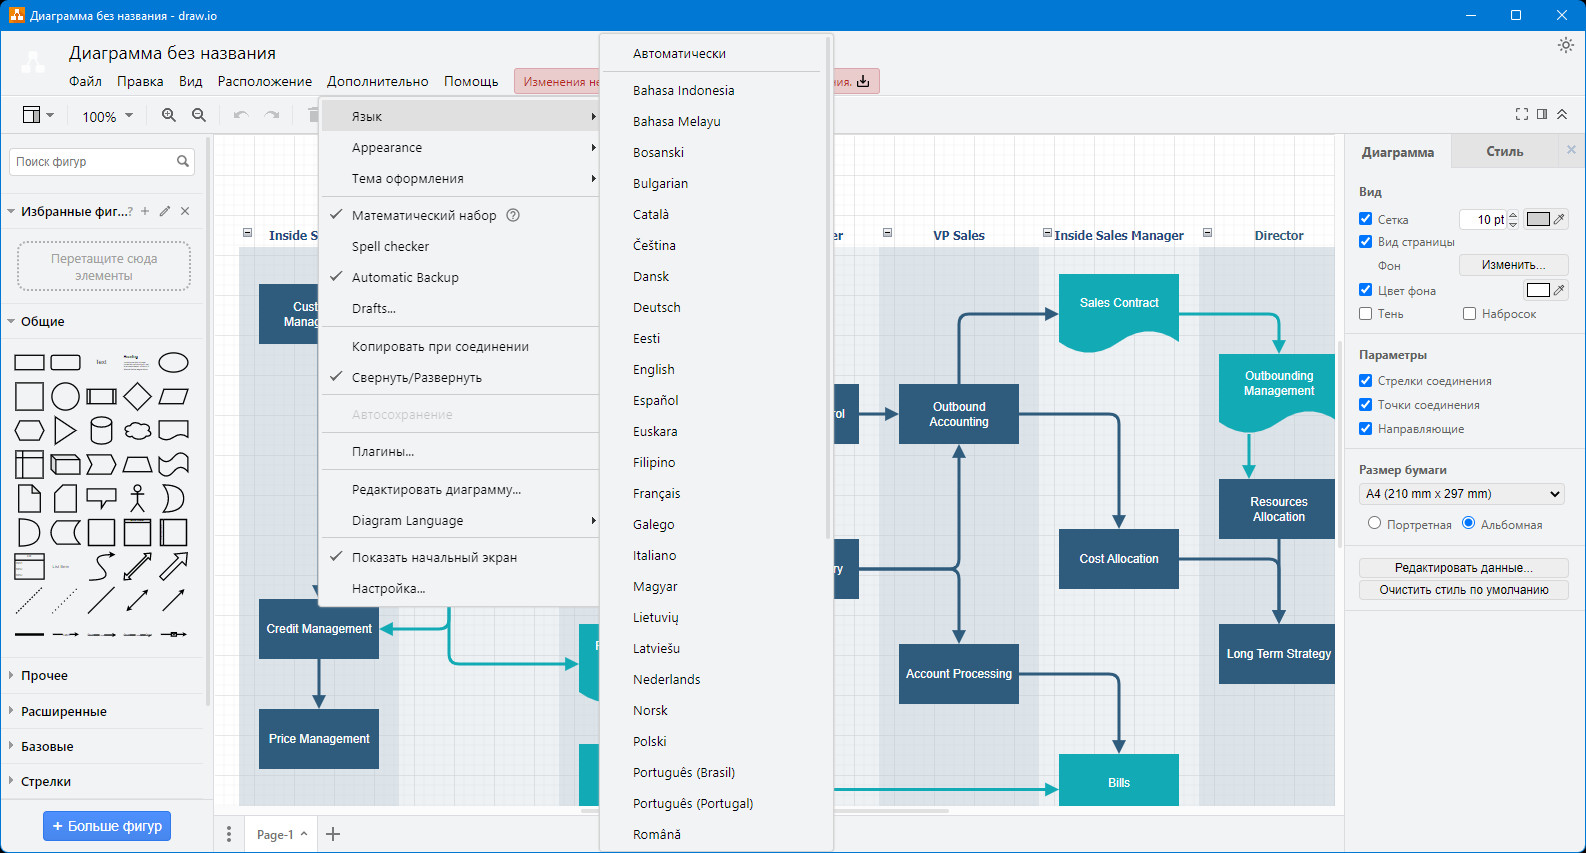Expand the Прочее shapes section
Screen dimensions: 1586x853
(44, 675)
